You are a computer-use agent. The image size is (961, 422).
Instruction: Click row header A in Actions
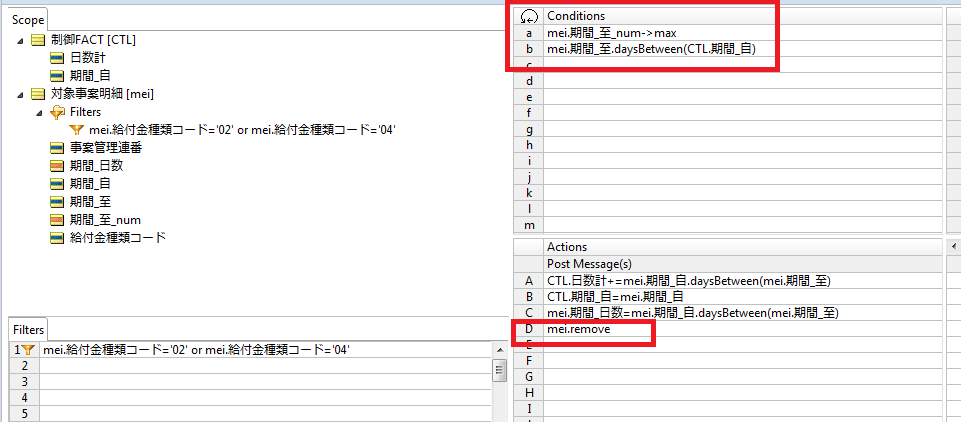pos(529,281)
